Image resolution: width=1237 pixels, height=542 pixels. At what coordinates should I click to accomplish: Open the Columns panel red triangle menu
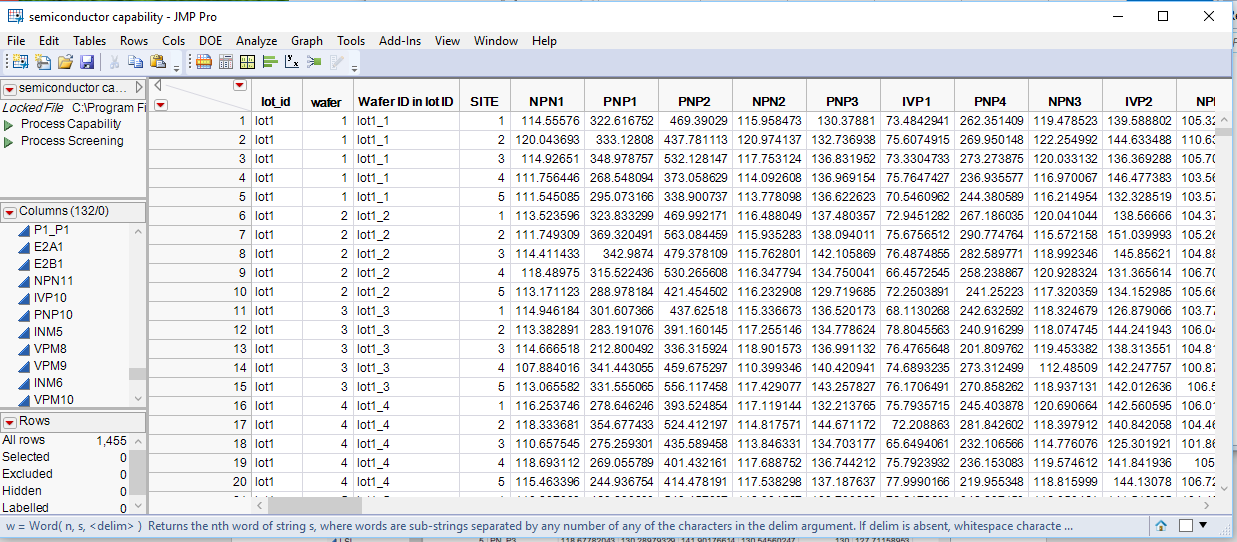click(x=10, y=212)
